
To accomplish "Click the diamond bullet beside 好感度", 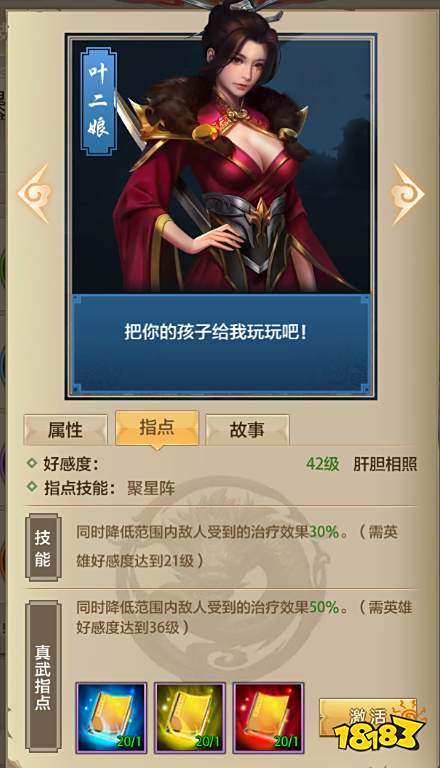I will (32, 463).
